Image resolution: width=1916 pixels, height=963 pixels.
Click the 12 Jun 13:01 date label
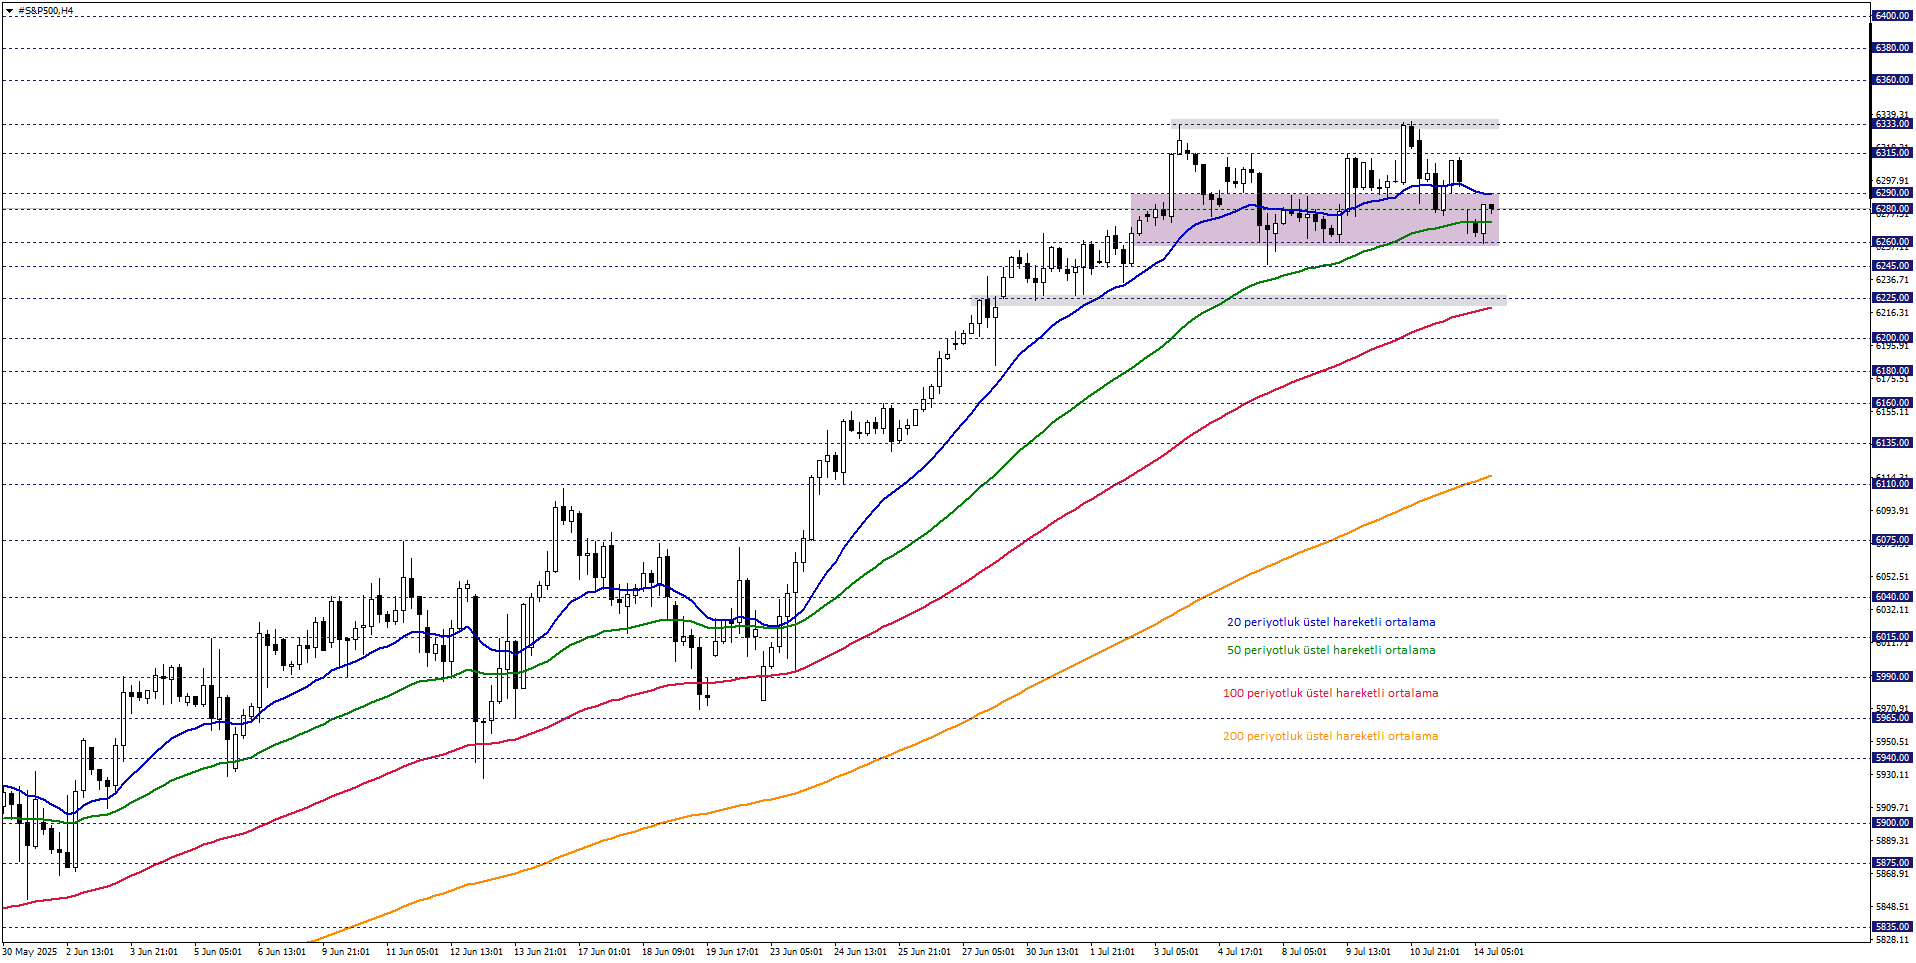tap(476, 952)
